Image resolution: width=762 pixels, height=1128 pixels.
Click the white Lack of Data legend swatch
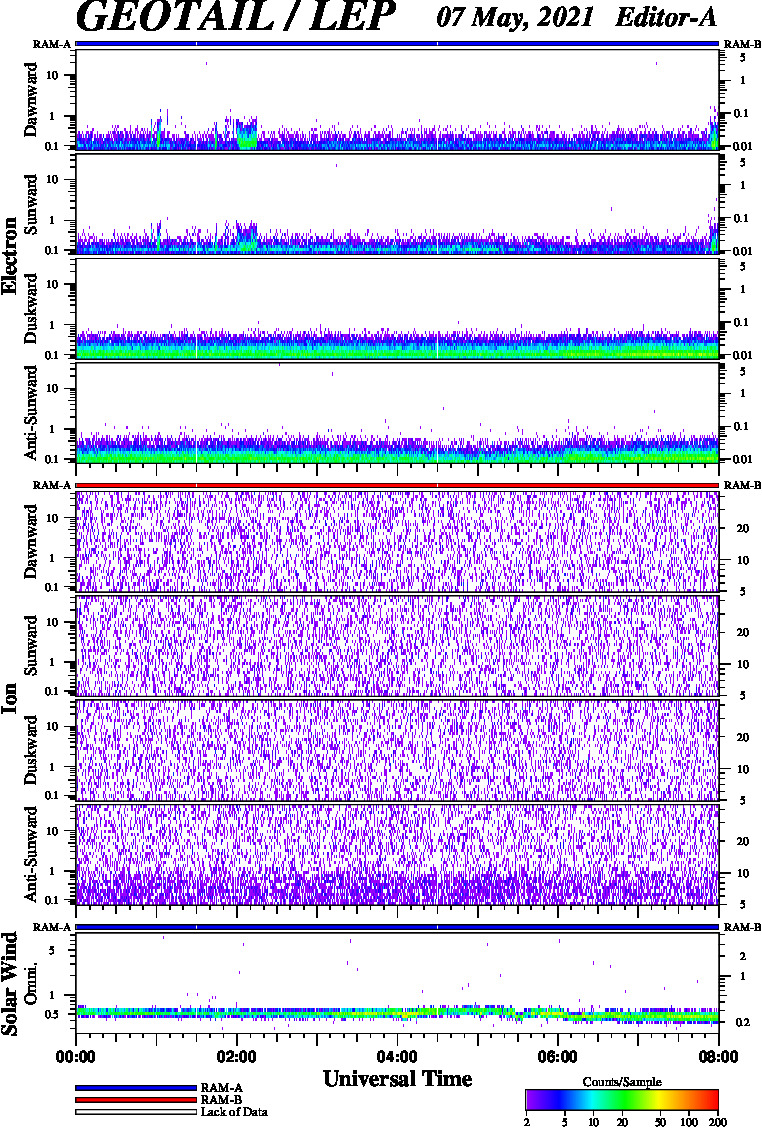pos(135,1111)
